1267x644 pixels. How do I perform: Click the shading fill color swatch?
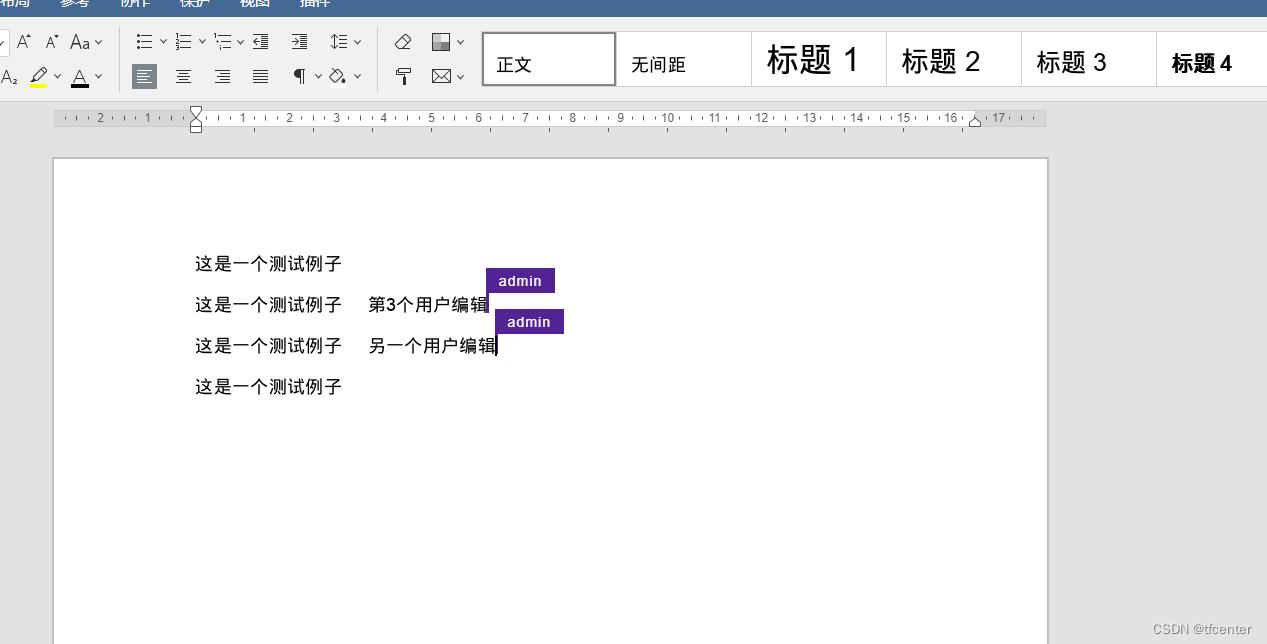tap(339, 76)
